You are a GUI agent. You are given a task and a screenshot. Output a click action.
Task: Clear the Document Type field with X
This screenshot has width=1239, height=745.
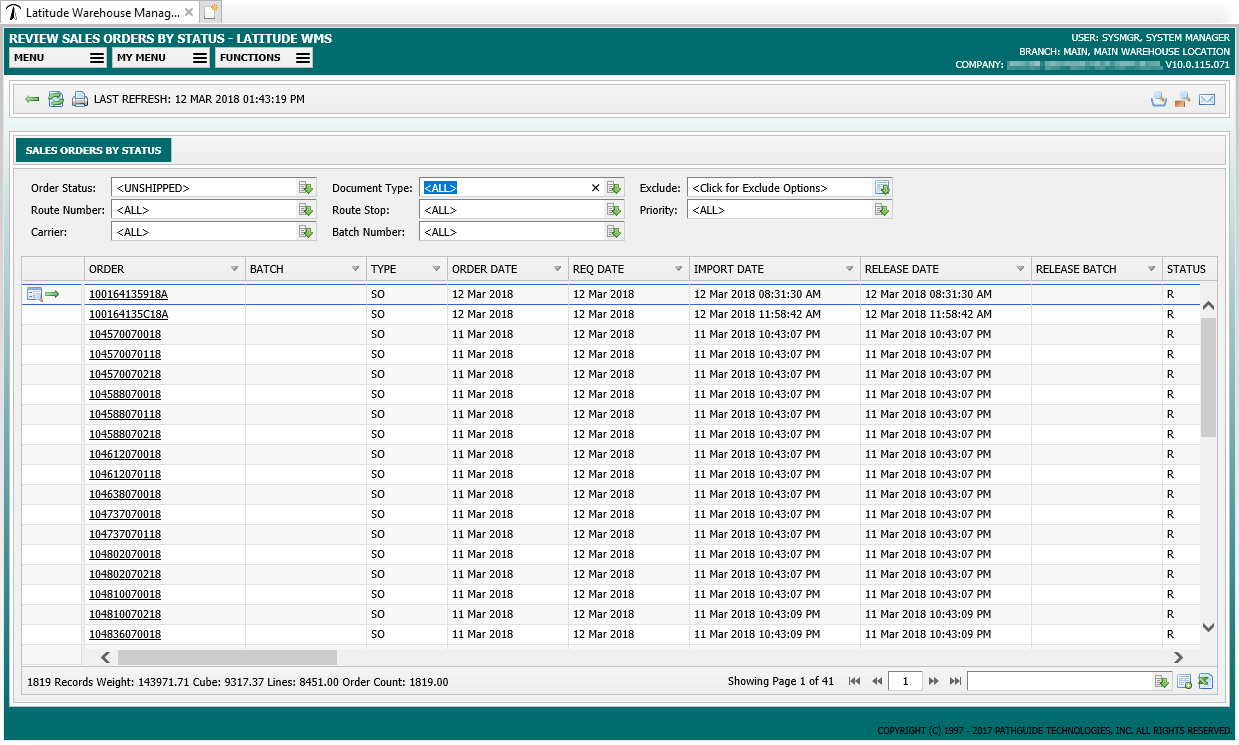tap(595, 188)
